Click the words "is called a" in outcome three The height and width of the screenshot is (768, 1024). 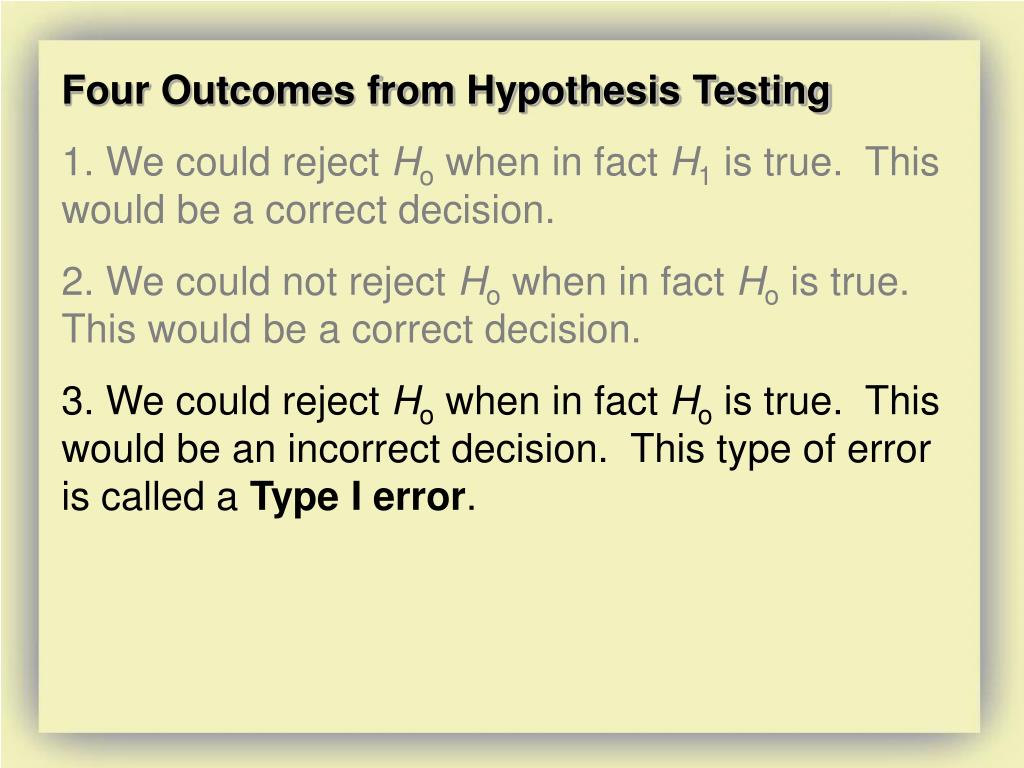click(x=149, y=498)
